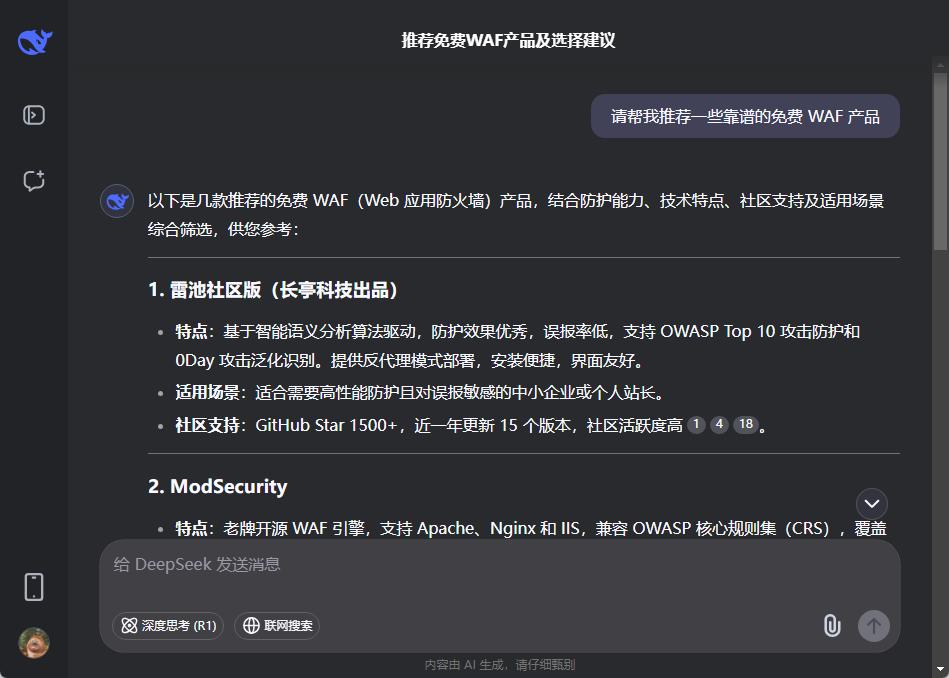Click the user message bubble about 免费 WAF 产品

[x=745, y=116]
